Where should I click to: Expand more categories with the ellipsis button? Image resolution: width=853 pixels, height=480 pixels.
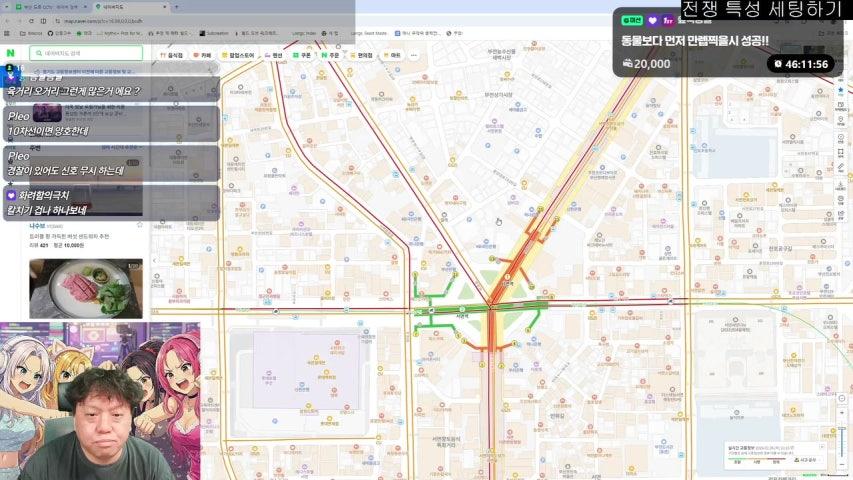point(414,55)
